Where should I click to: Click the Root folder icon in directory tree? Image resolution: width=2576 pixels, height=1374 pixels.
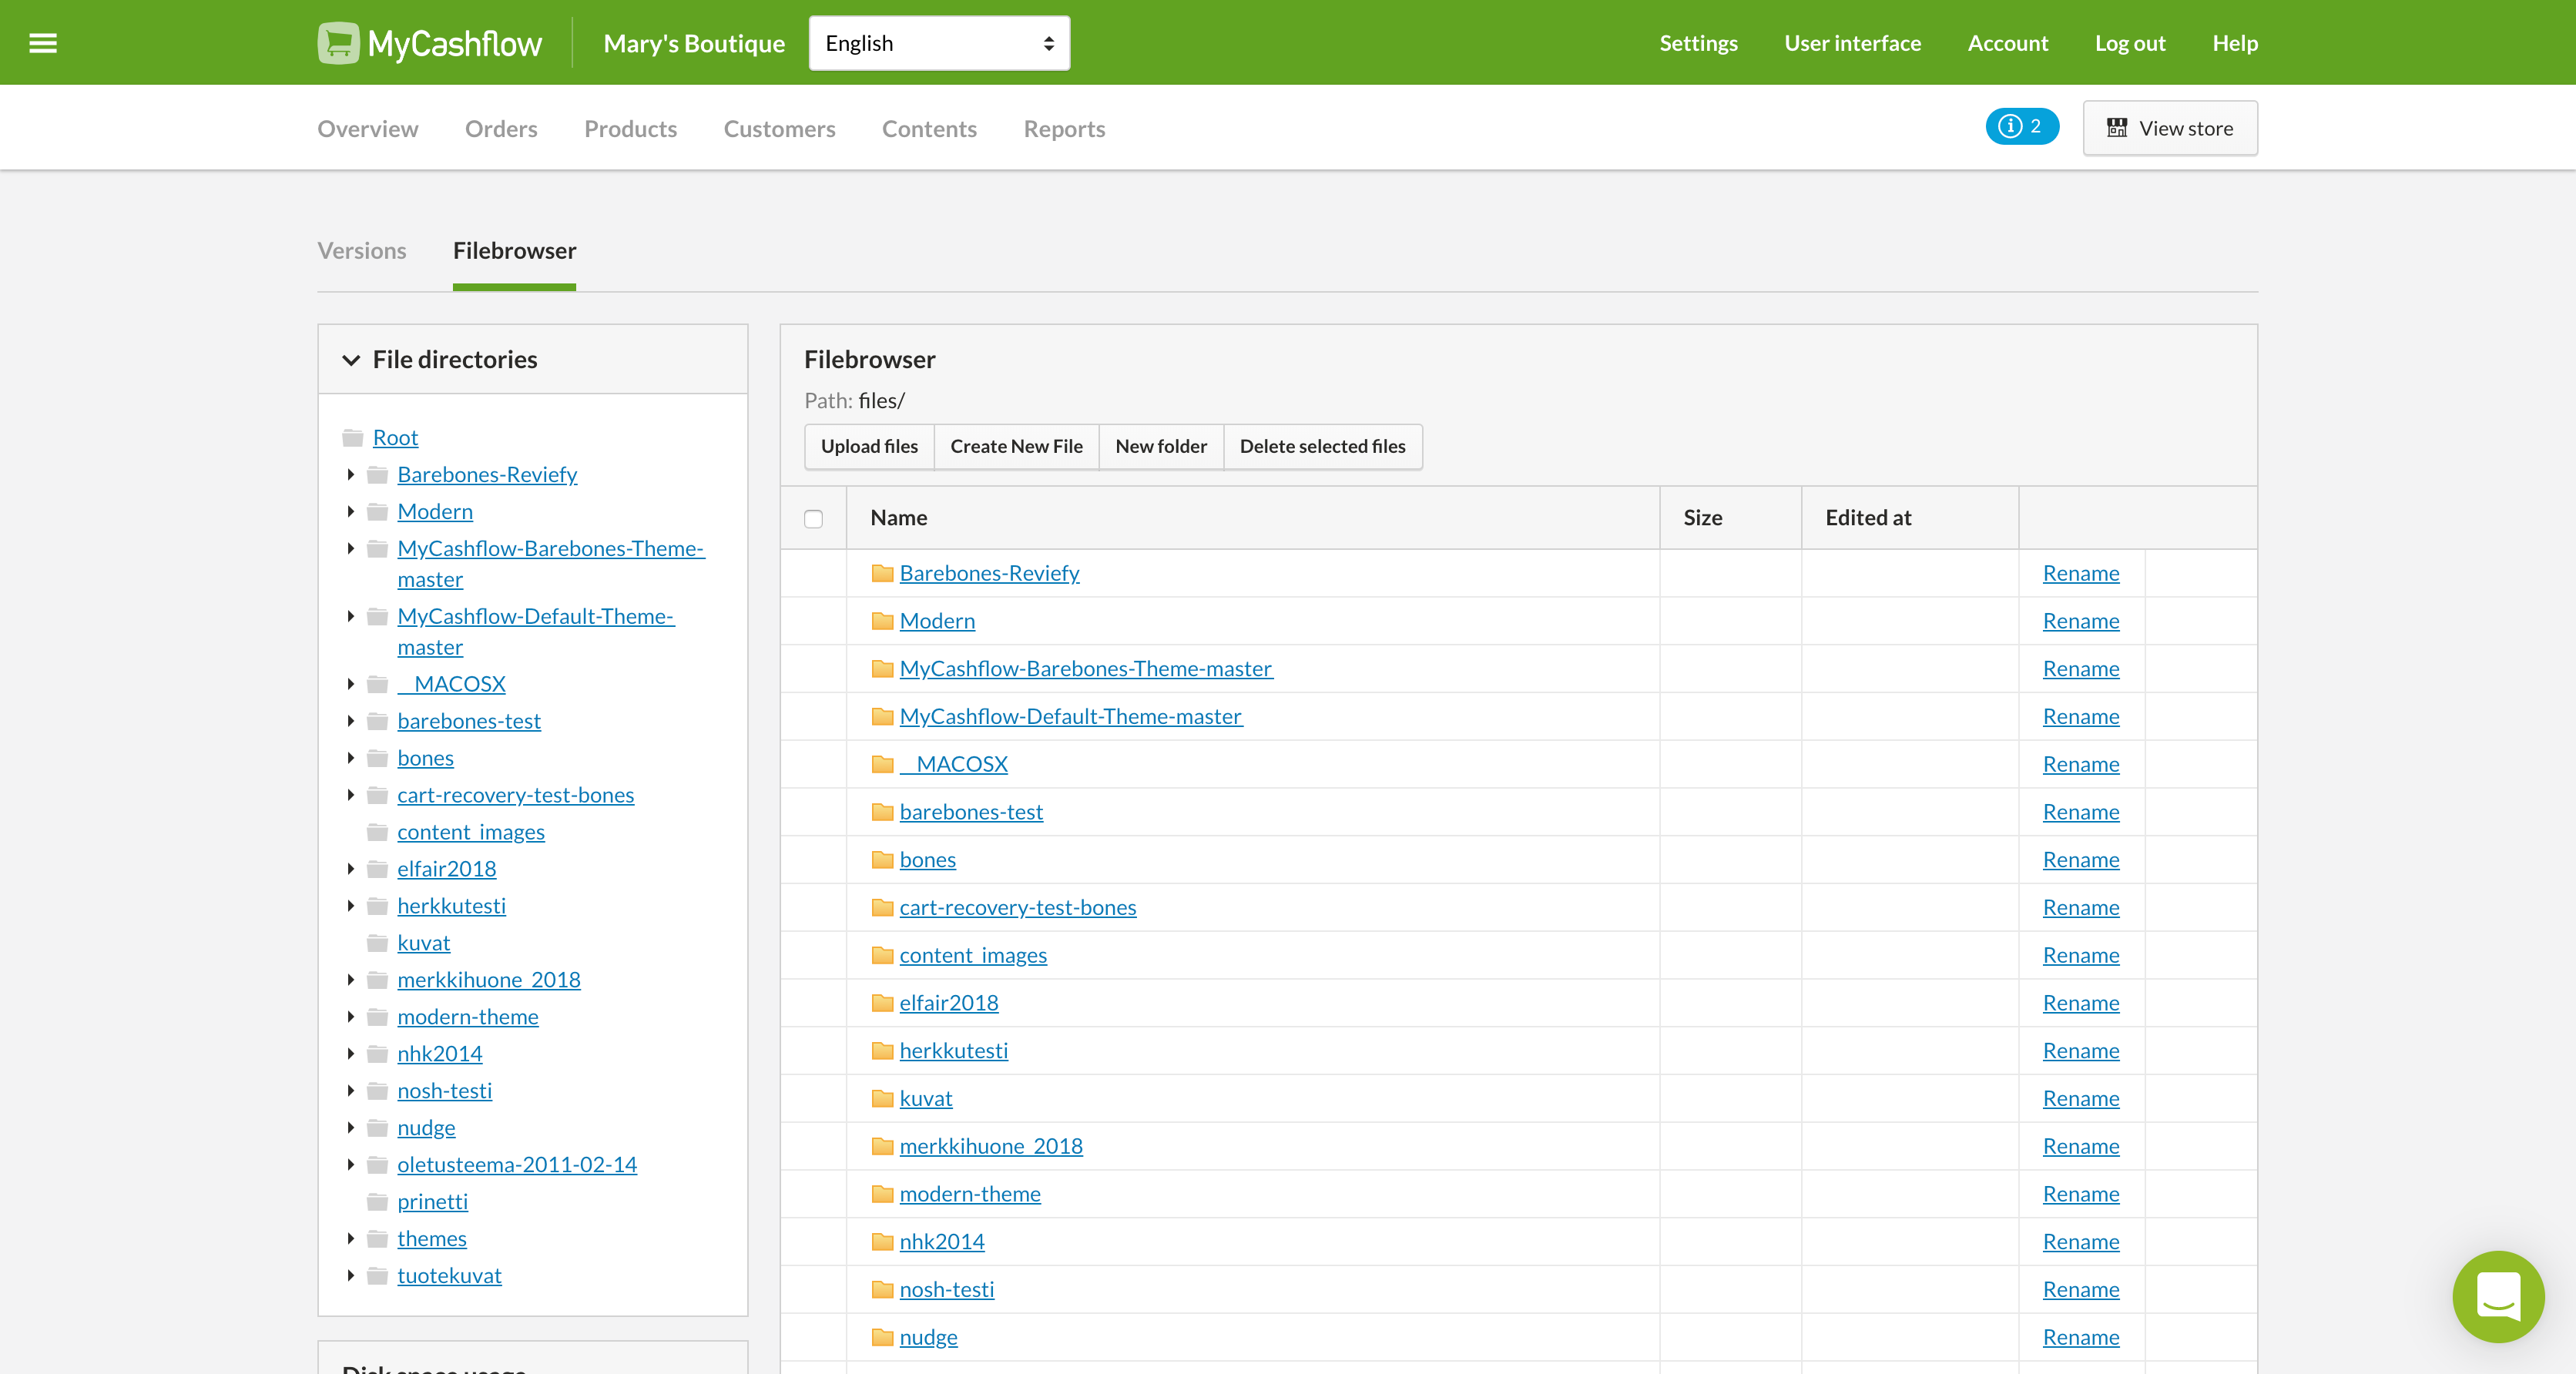pos(352,438)
